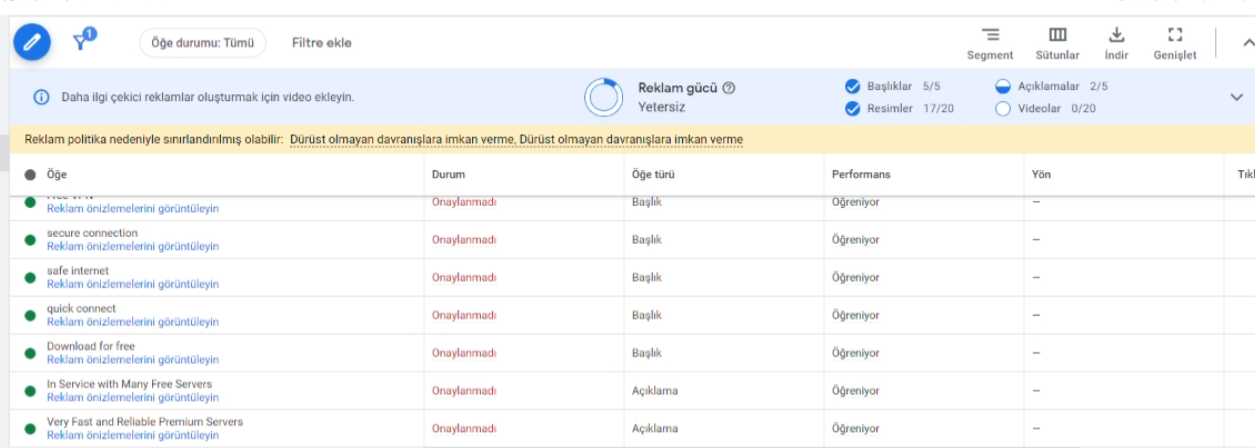Sort by the Öğe column header
1255x448 pixels.
pos(57,174)
